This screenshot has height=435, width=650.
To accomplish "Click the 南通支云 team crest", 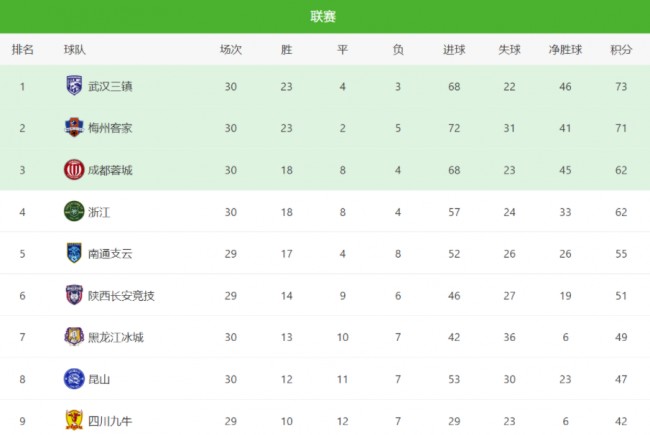I will [74, 253].
